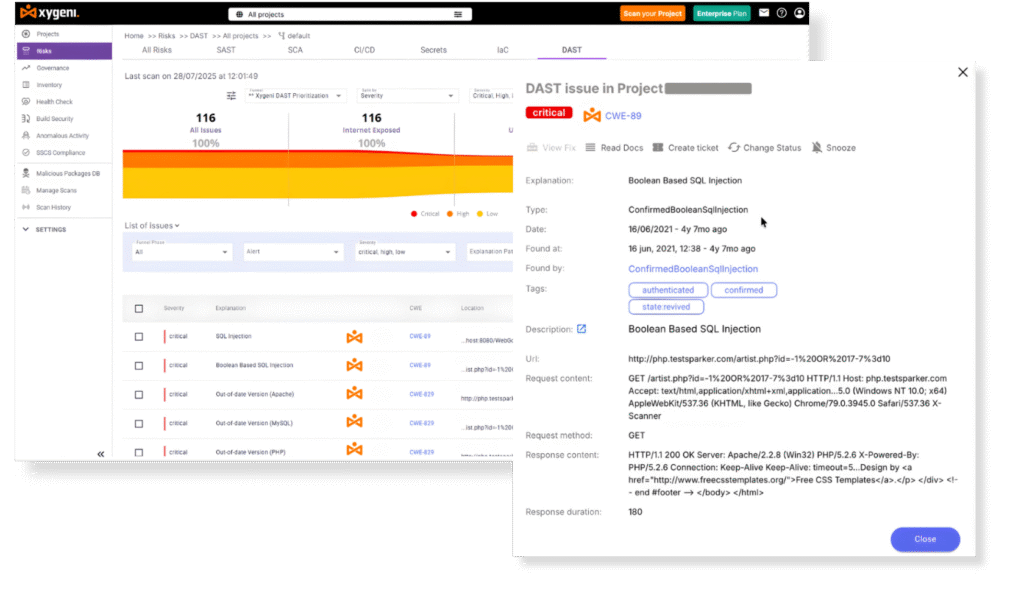Click the All projects menu icon
Image resolution: width=1024 pixels, height=591 pixels.
point(458,14)
